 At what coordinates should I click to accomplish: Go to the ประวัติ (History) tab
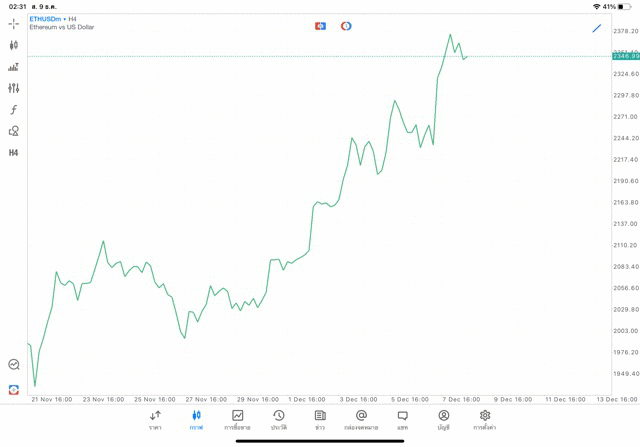point(278,420)
